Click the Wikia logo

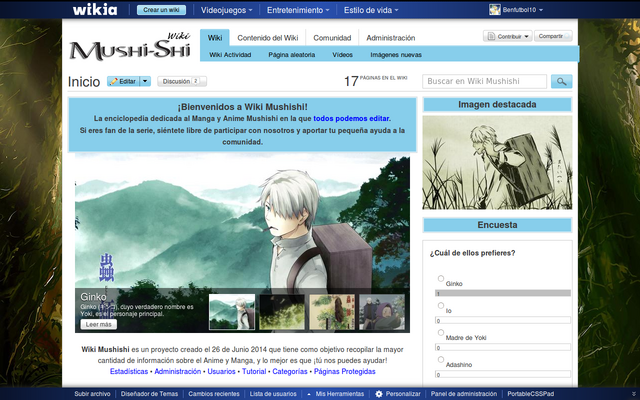95,9
